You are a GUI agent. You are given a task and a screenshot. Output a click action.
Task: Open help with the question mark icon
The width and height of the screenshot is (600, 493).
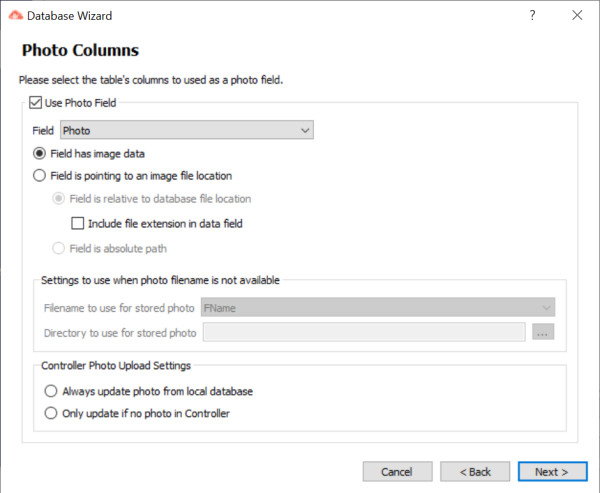point(532,15)
